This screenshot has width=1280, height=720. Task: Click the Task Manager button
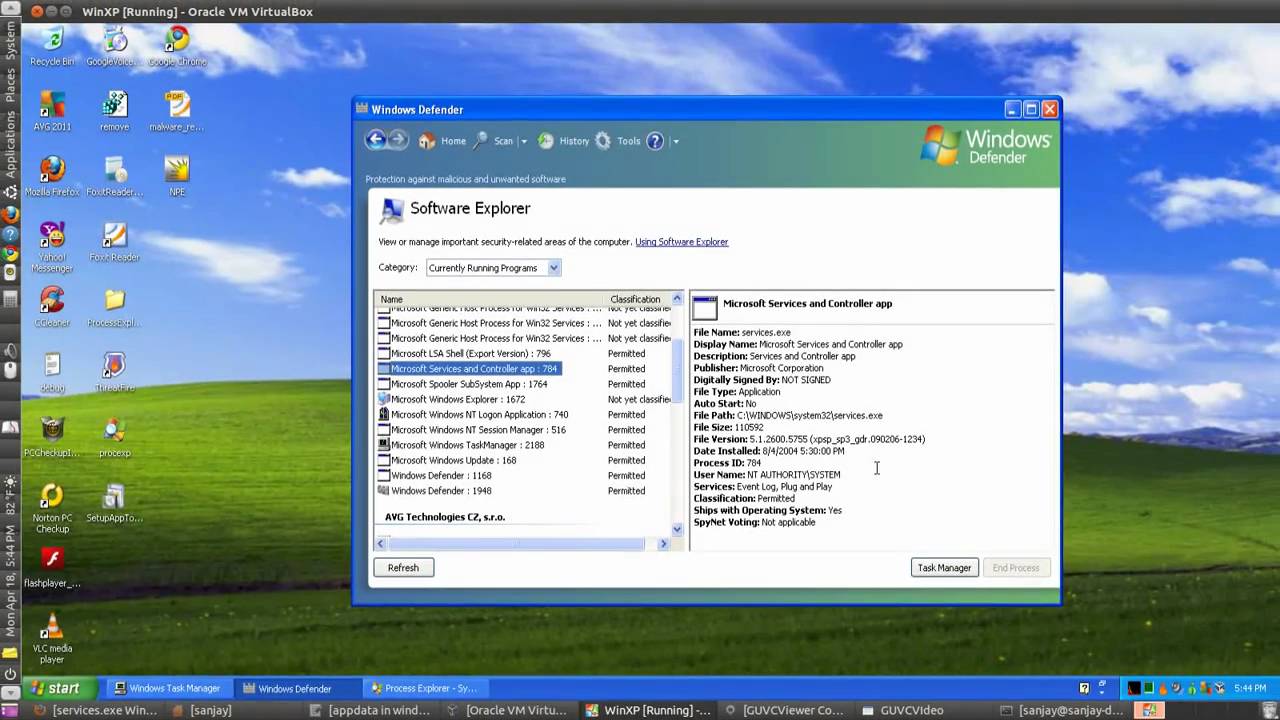[x=944, y=568]
